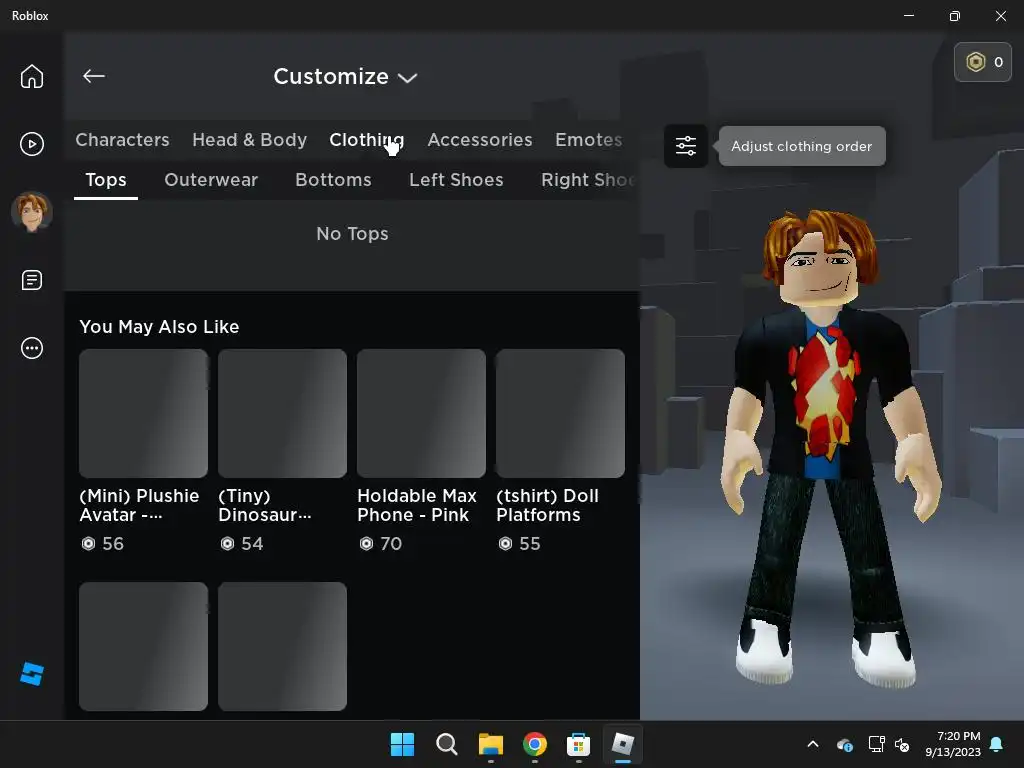
Task: Open the Roblox Home sidebar icon
Action: (x=31, y=76)
